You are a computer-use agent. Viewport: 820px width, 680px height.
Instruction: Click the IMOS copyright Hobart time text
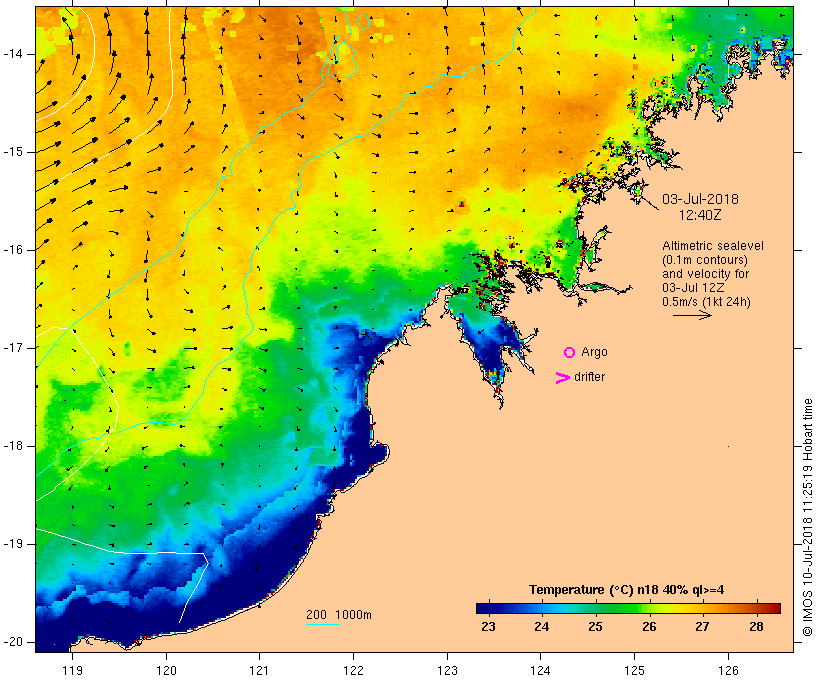click(807, 517)
